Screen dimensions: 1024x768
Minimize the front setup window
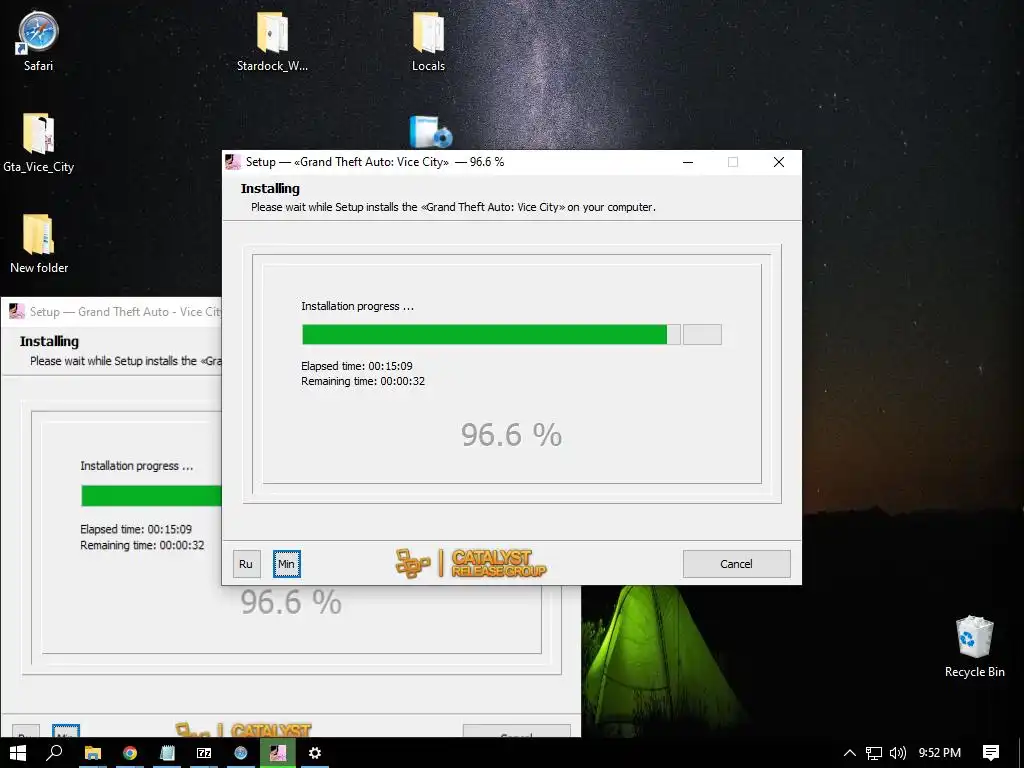point(688,162)
